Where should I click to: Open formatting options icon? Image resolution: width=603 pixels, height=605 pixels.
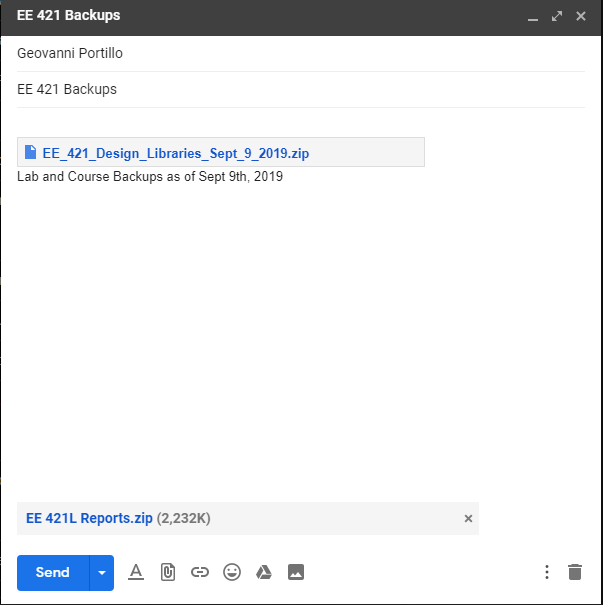pyautogui.click(x=136, y=572)
